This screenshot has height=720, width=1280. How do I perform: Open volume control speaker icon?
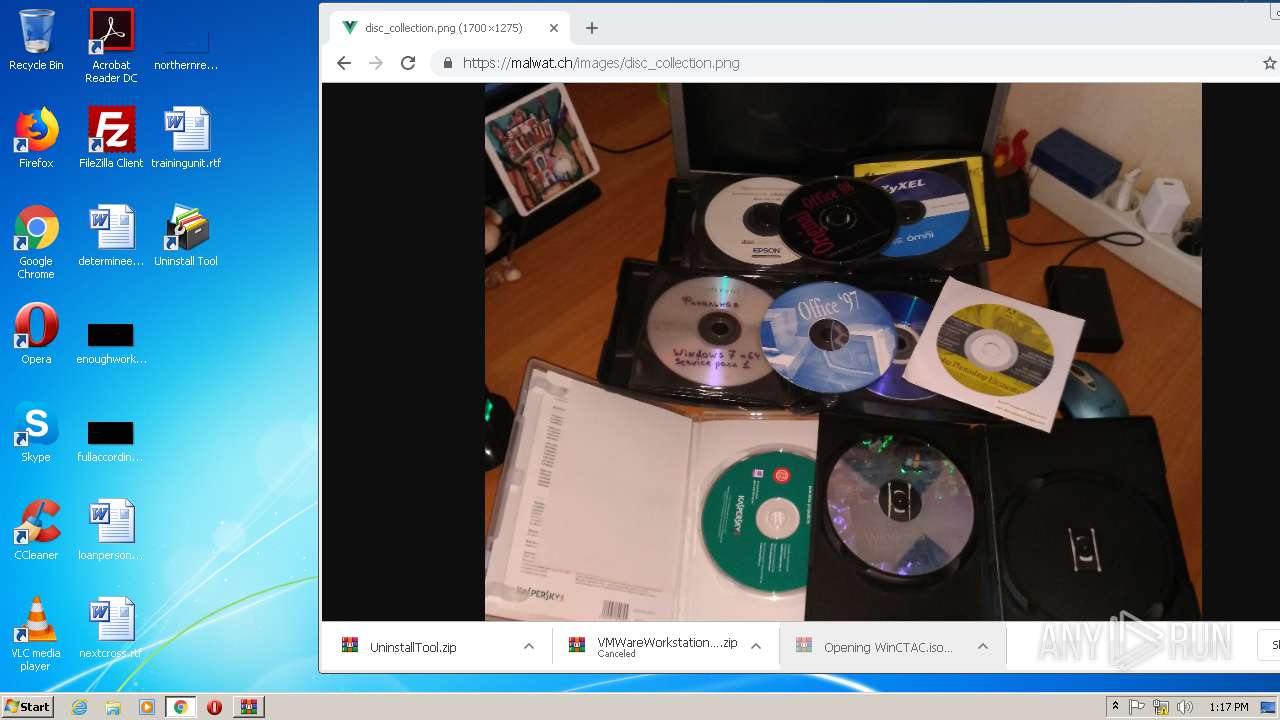(x=1185, y=707)
